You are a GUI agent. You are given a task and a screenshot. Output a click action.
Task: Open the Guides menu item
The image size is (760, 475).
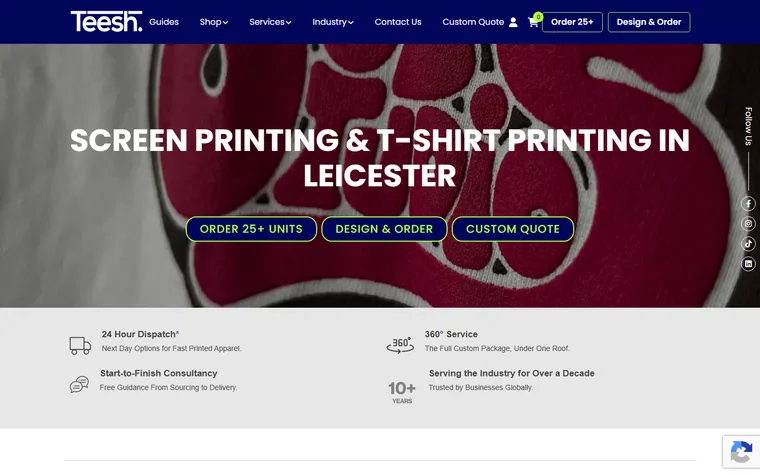pyautogui.click(x=164, y=22)
